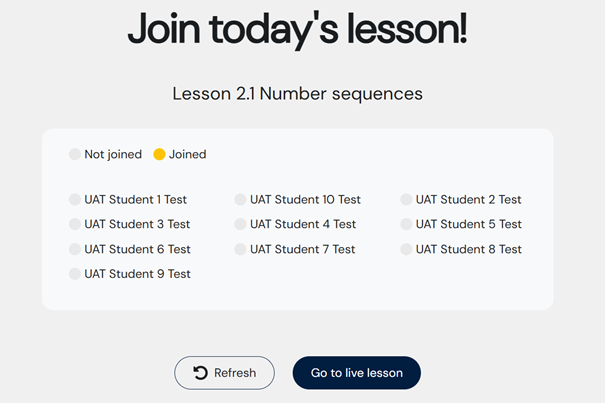This screenshot has height=403, width=605.
Task: Click status dot for UAT Student 5 Test
Action: 406,224
